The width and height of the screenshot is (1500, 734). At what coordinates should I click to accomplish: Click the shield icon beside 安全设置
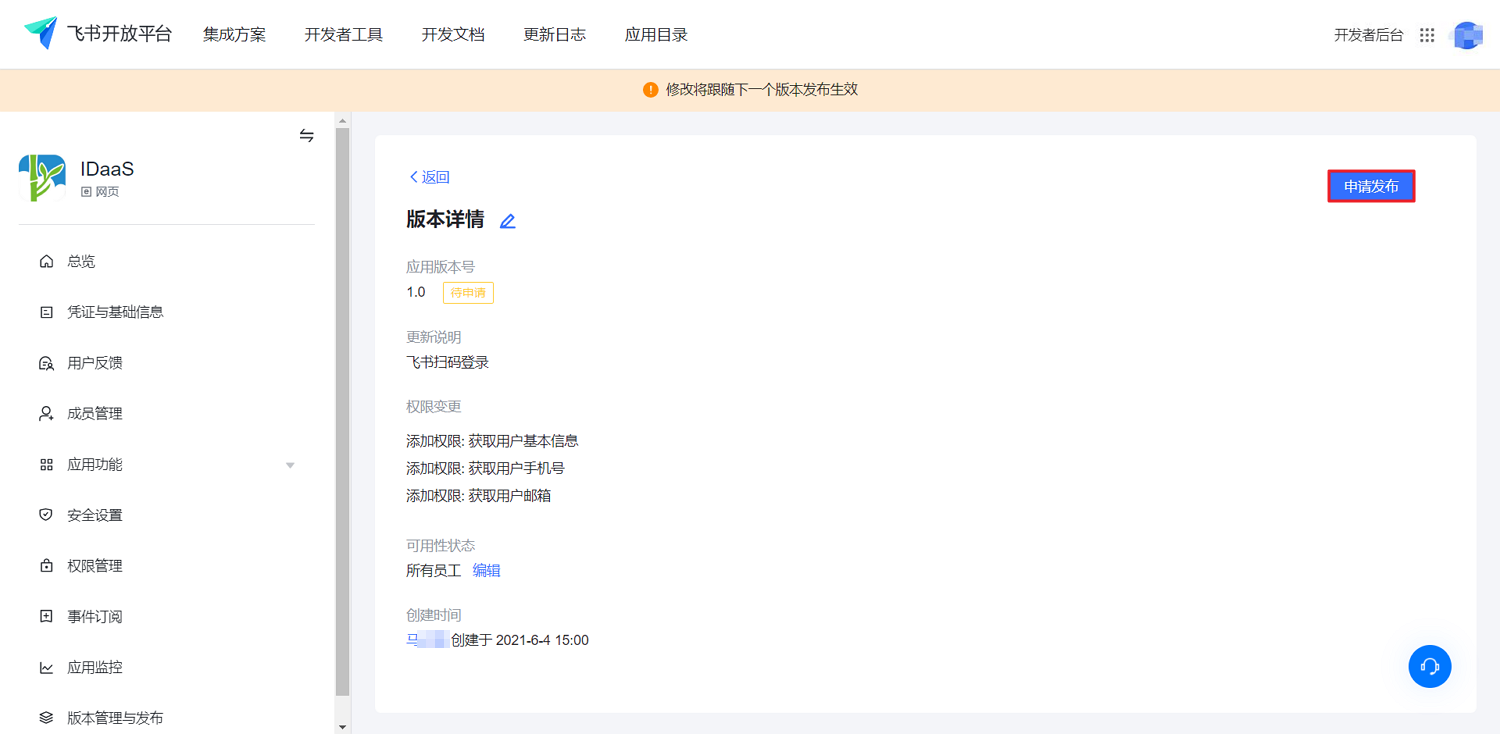[x=46, y=515]
